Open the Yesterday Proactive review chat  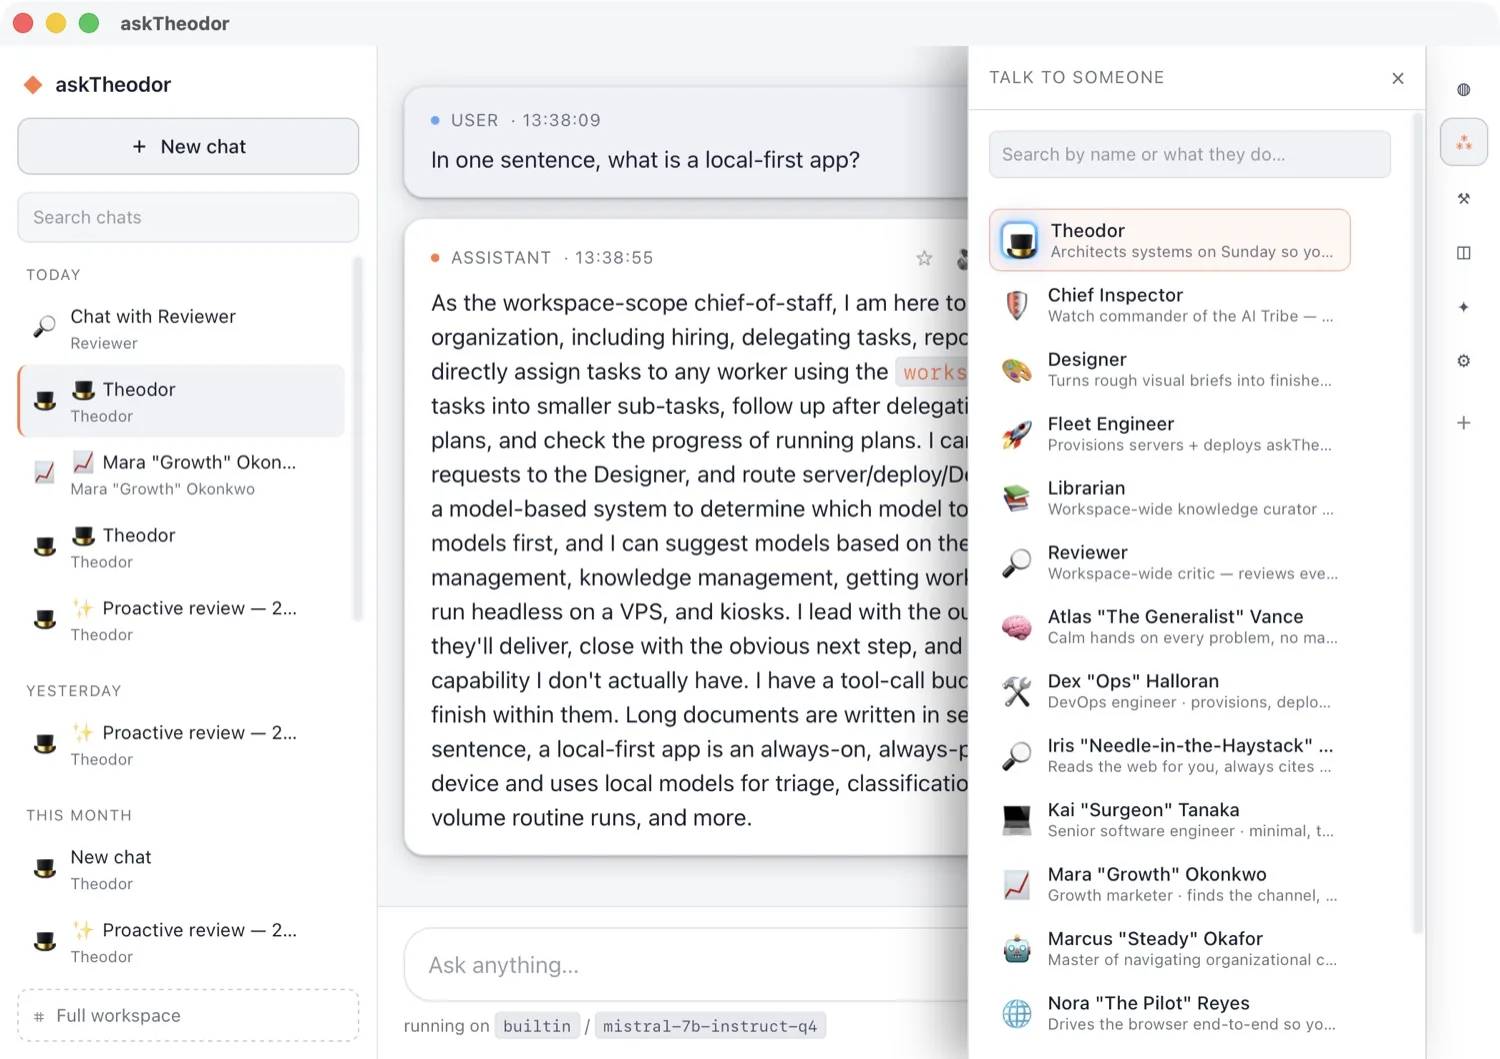(x=181, y=745)
